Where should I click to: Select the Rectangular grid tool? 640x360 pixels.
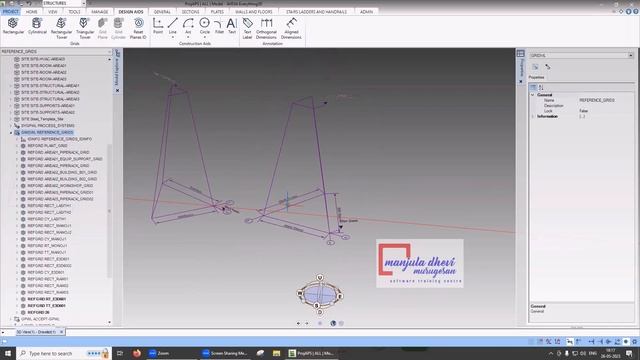coord(13,27)
